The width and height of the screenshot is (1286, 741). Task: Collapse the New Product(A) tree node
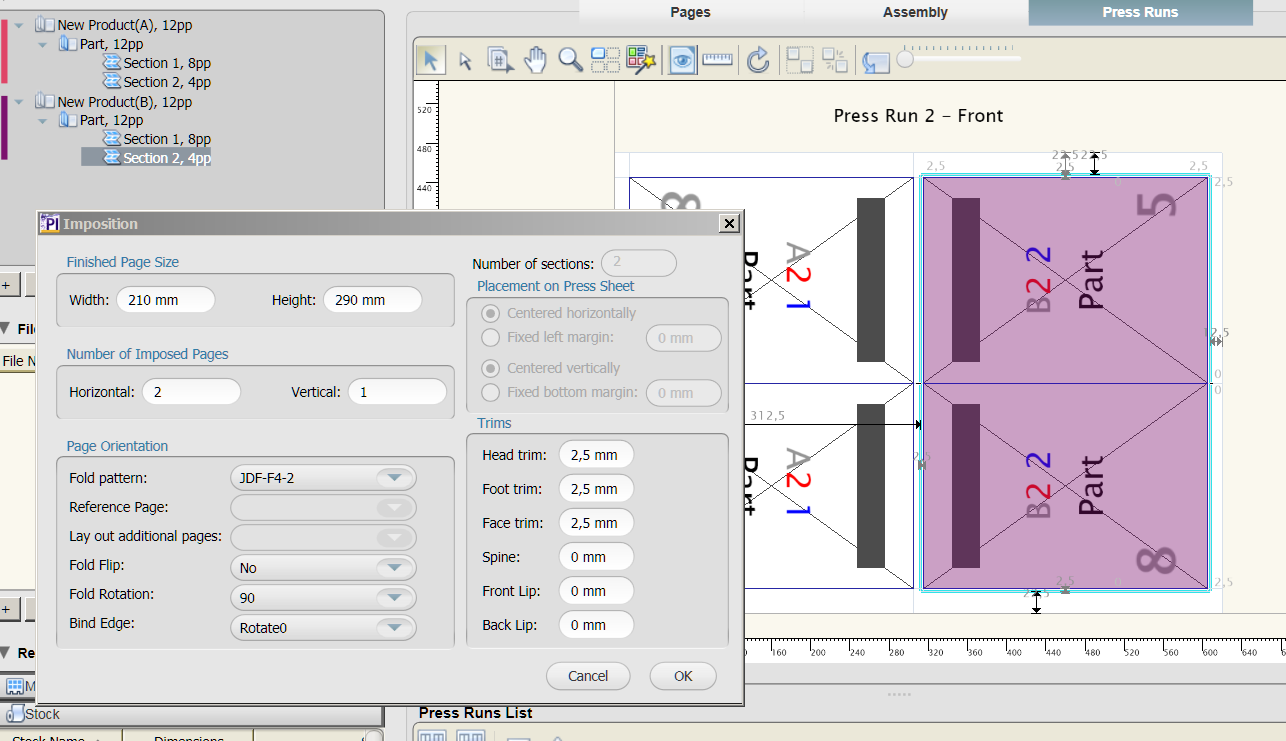[x=19, y=24]
